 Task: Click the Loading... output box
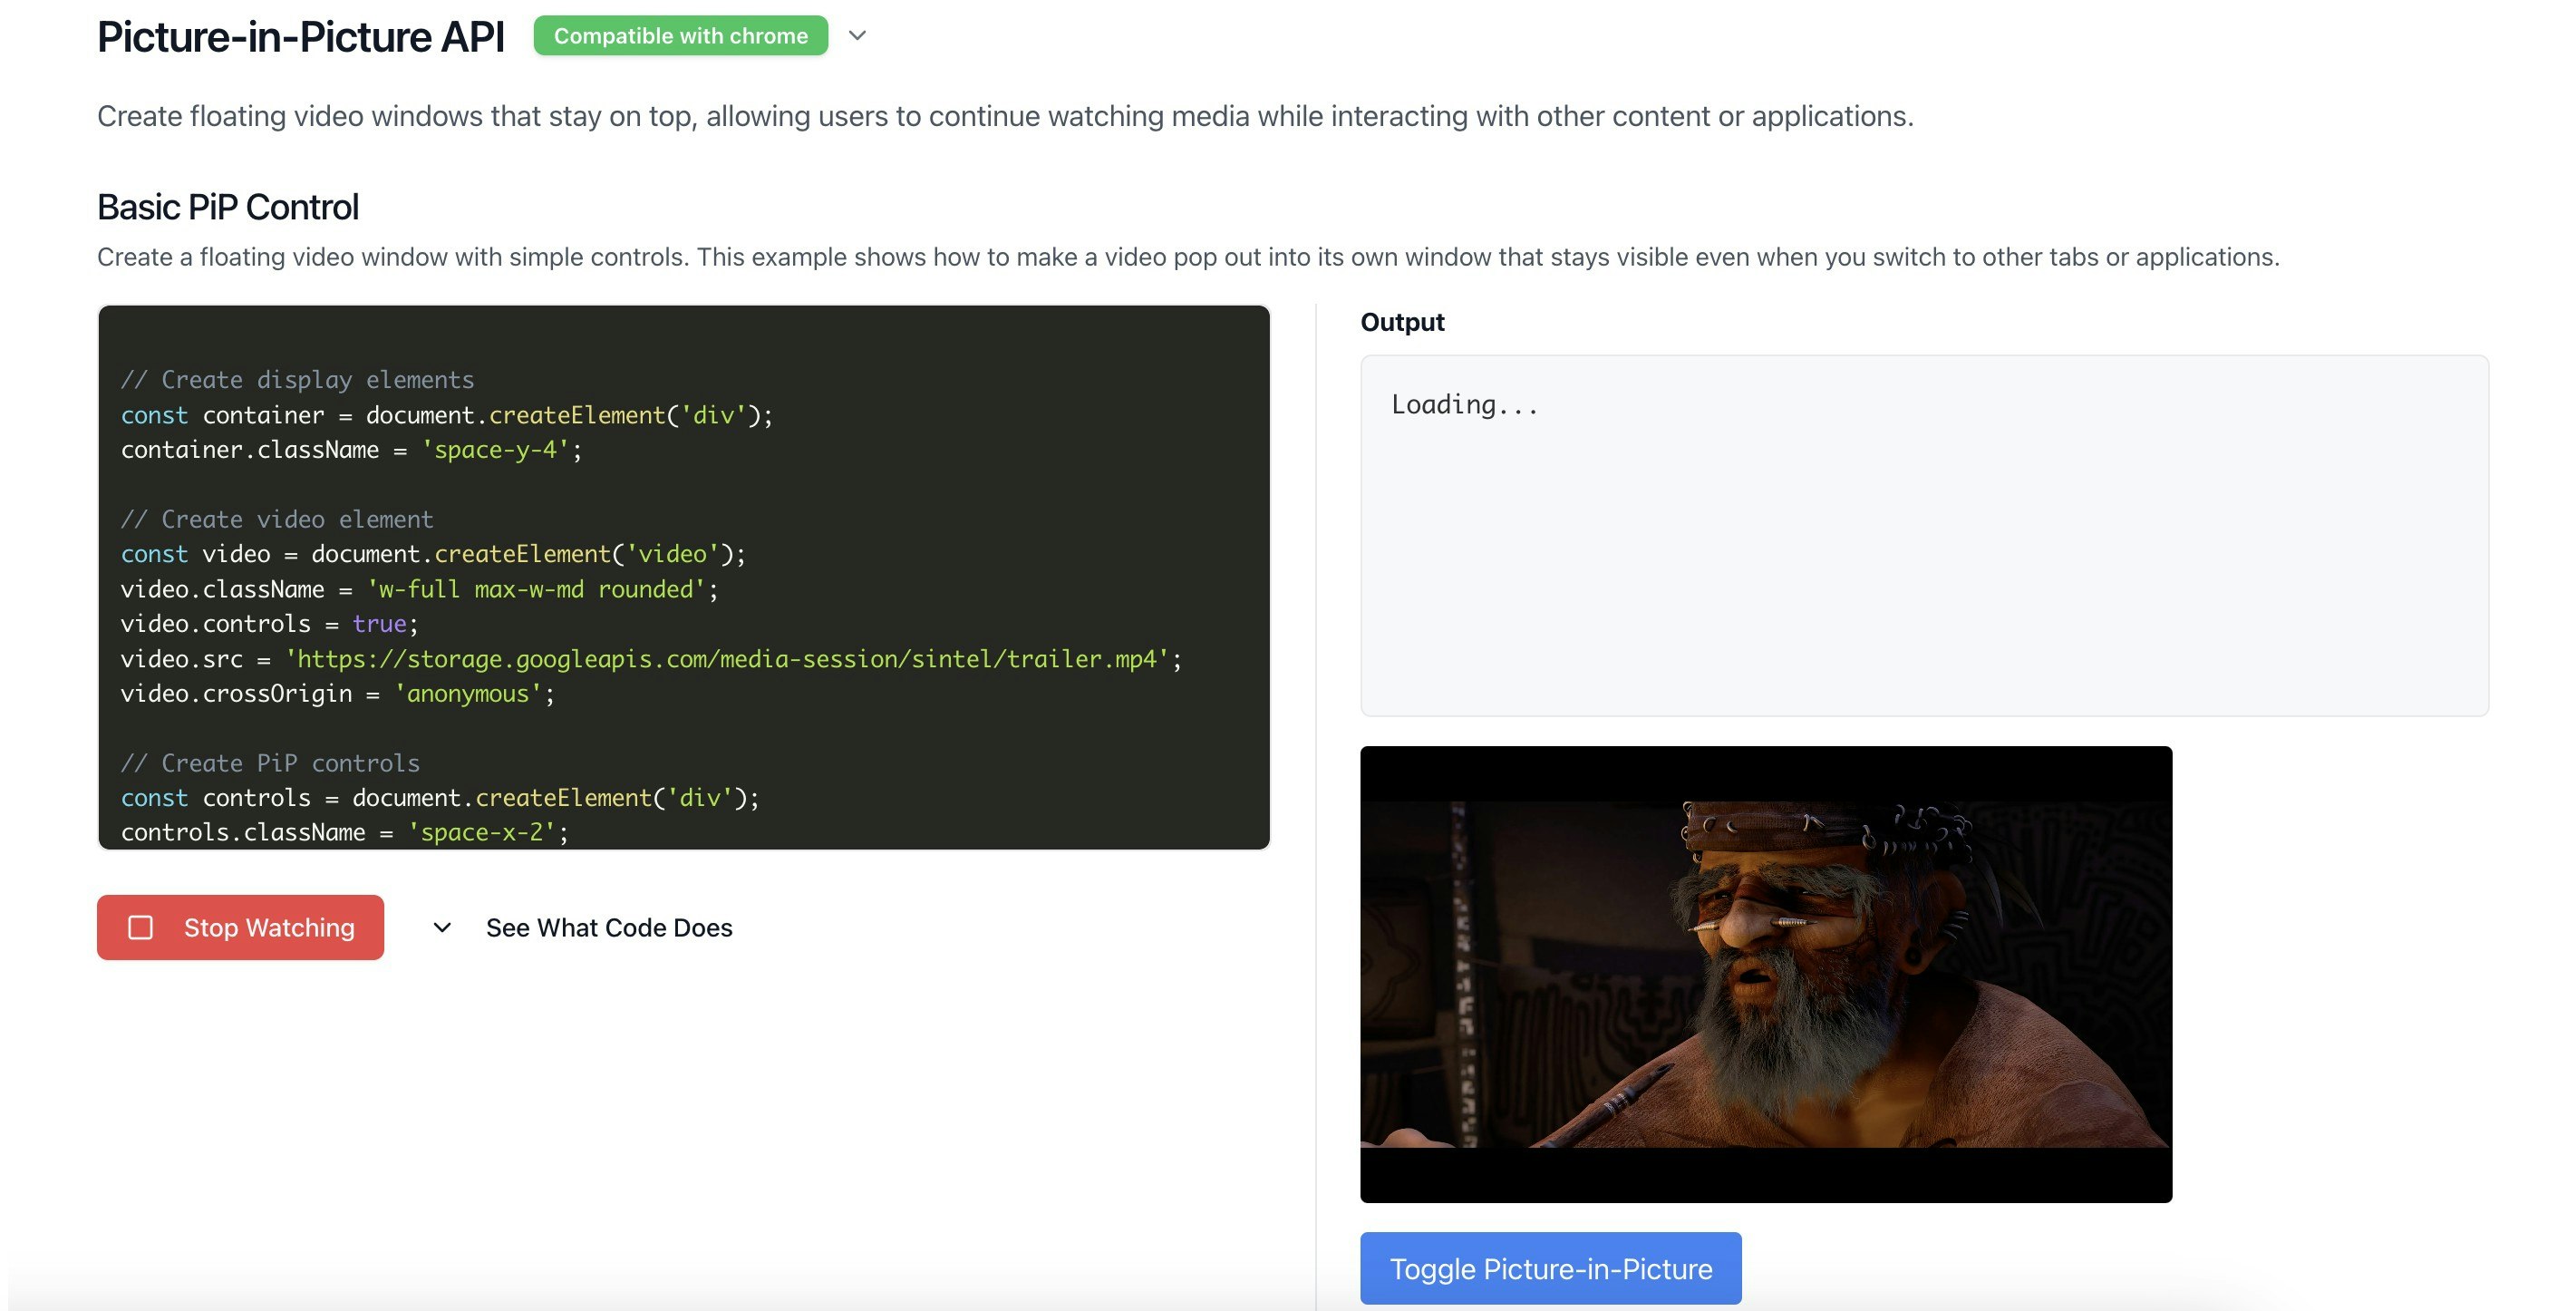pos(1924,535)
